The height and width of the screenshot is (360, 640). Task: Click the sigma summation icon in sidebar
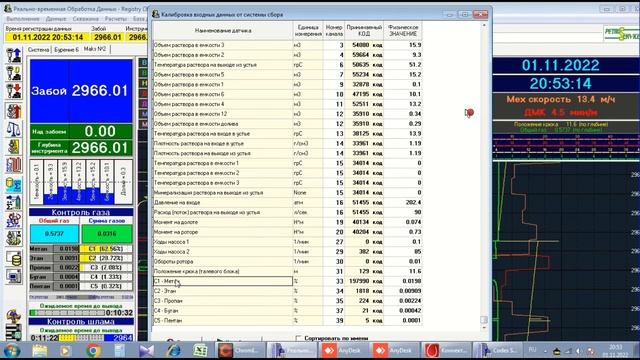[13, 185]
